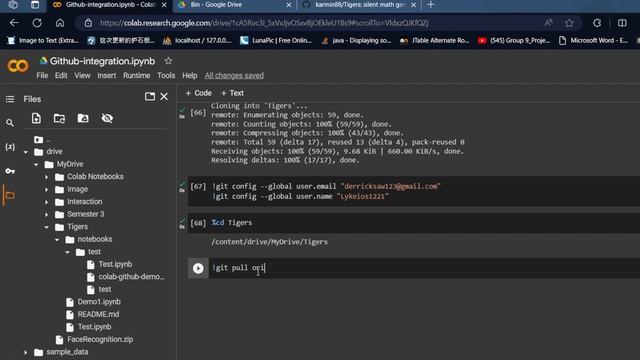Image resolution: width=640 pixels, height=360 pixels.
Task: Add a new Code cell
Action: pos(199,93)
